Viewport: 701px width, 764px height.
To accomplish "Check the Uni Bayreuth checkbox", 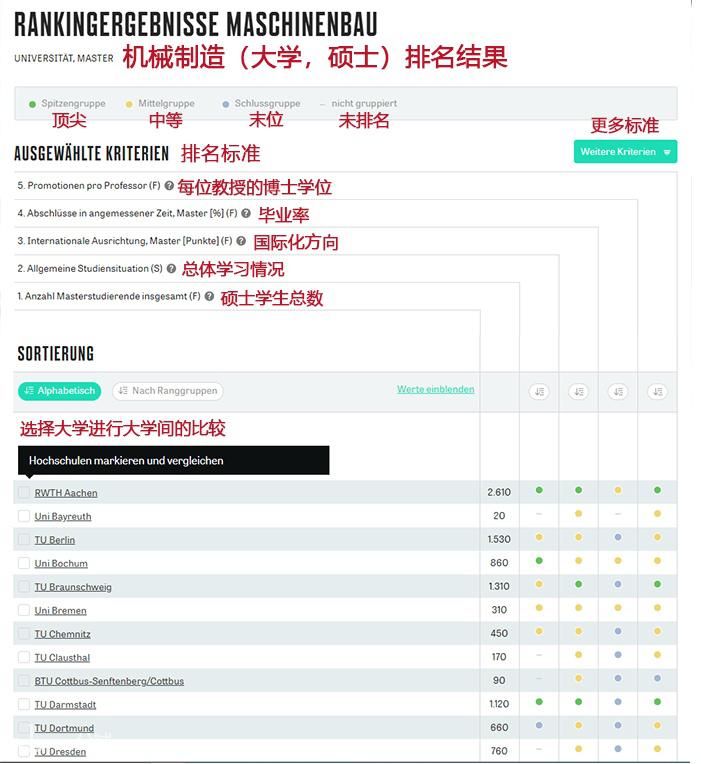I will 24,516.
